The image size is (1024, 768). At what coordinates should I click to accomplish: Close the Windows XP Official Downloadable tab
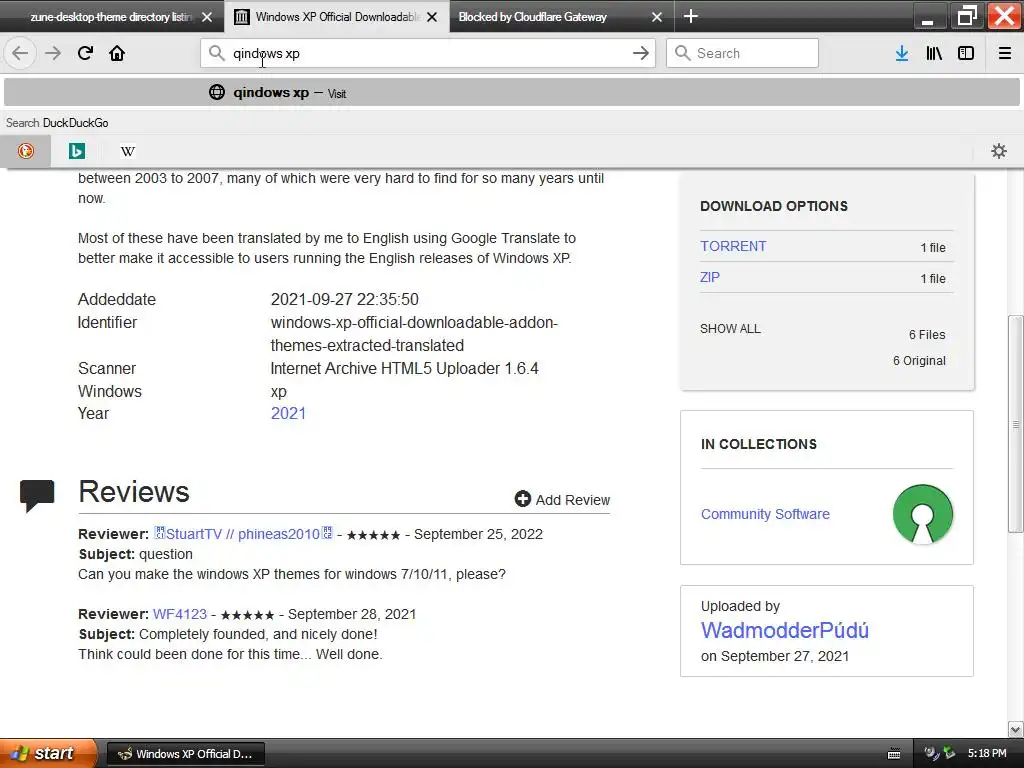[432, 17]
